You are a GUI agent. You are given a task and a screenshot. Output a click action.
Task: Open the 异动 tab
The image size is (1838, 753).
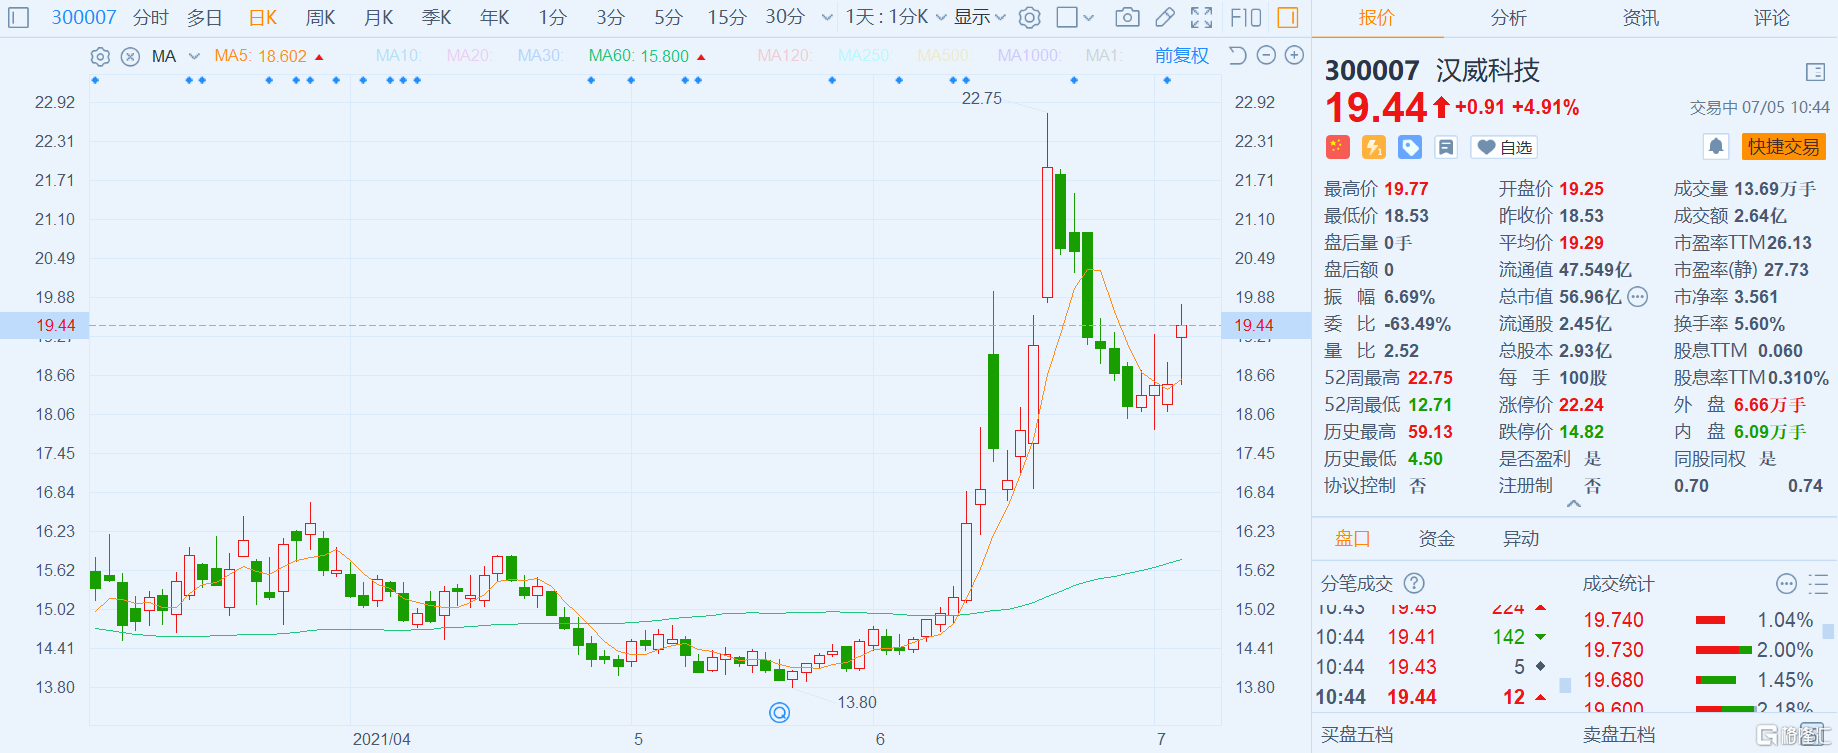click(1521, 539)
